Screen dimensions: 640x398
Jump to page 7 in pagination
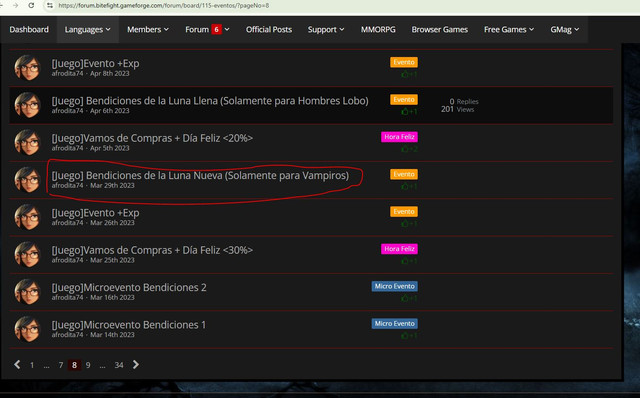tap(61, 365)
